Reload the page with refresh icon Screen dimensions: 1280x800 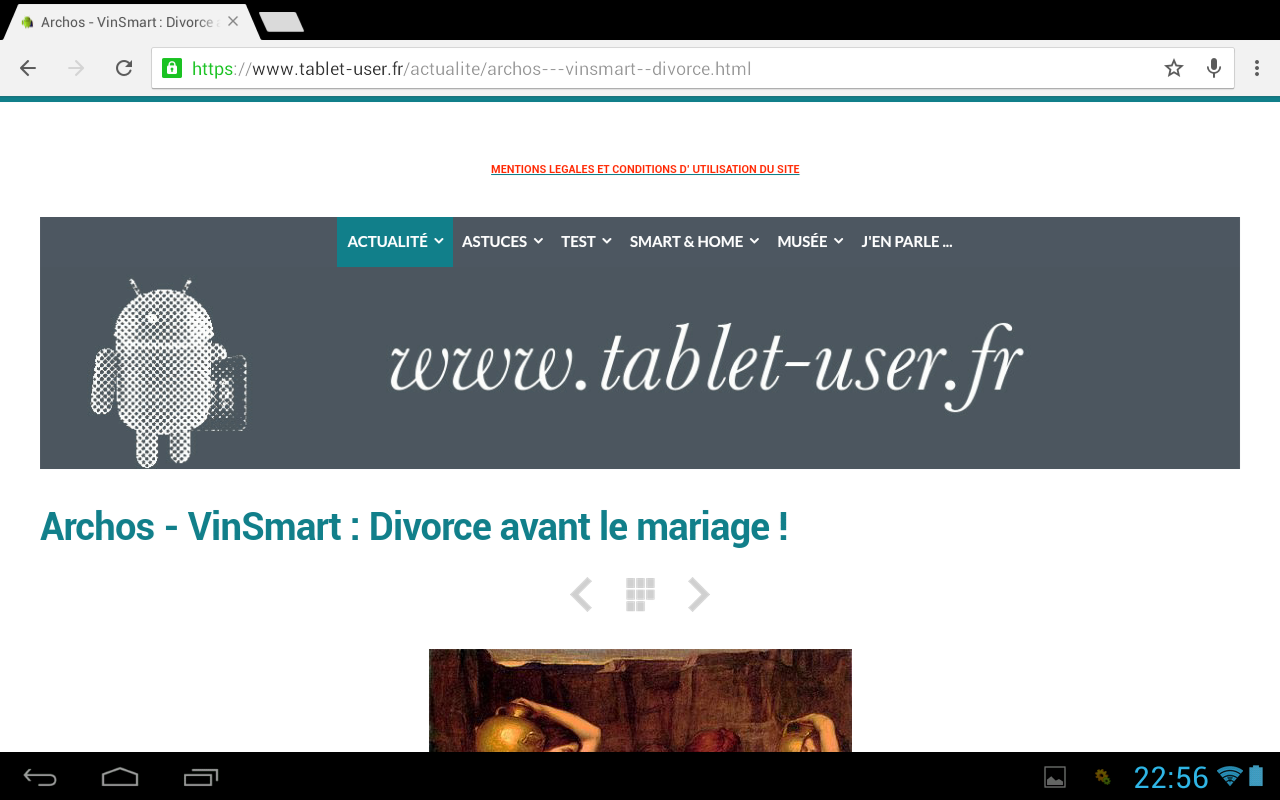[x=124, y=68]
